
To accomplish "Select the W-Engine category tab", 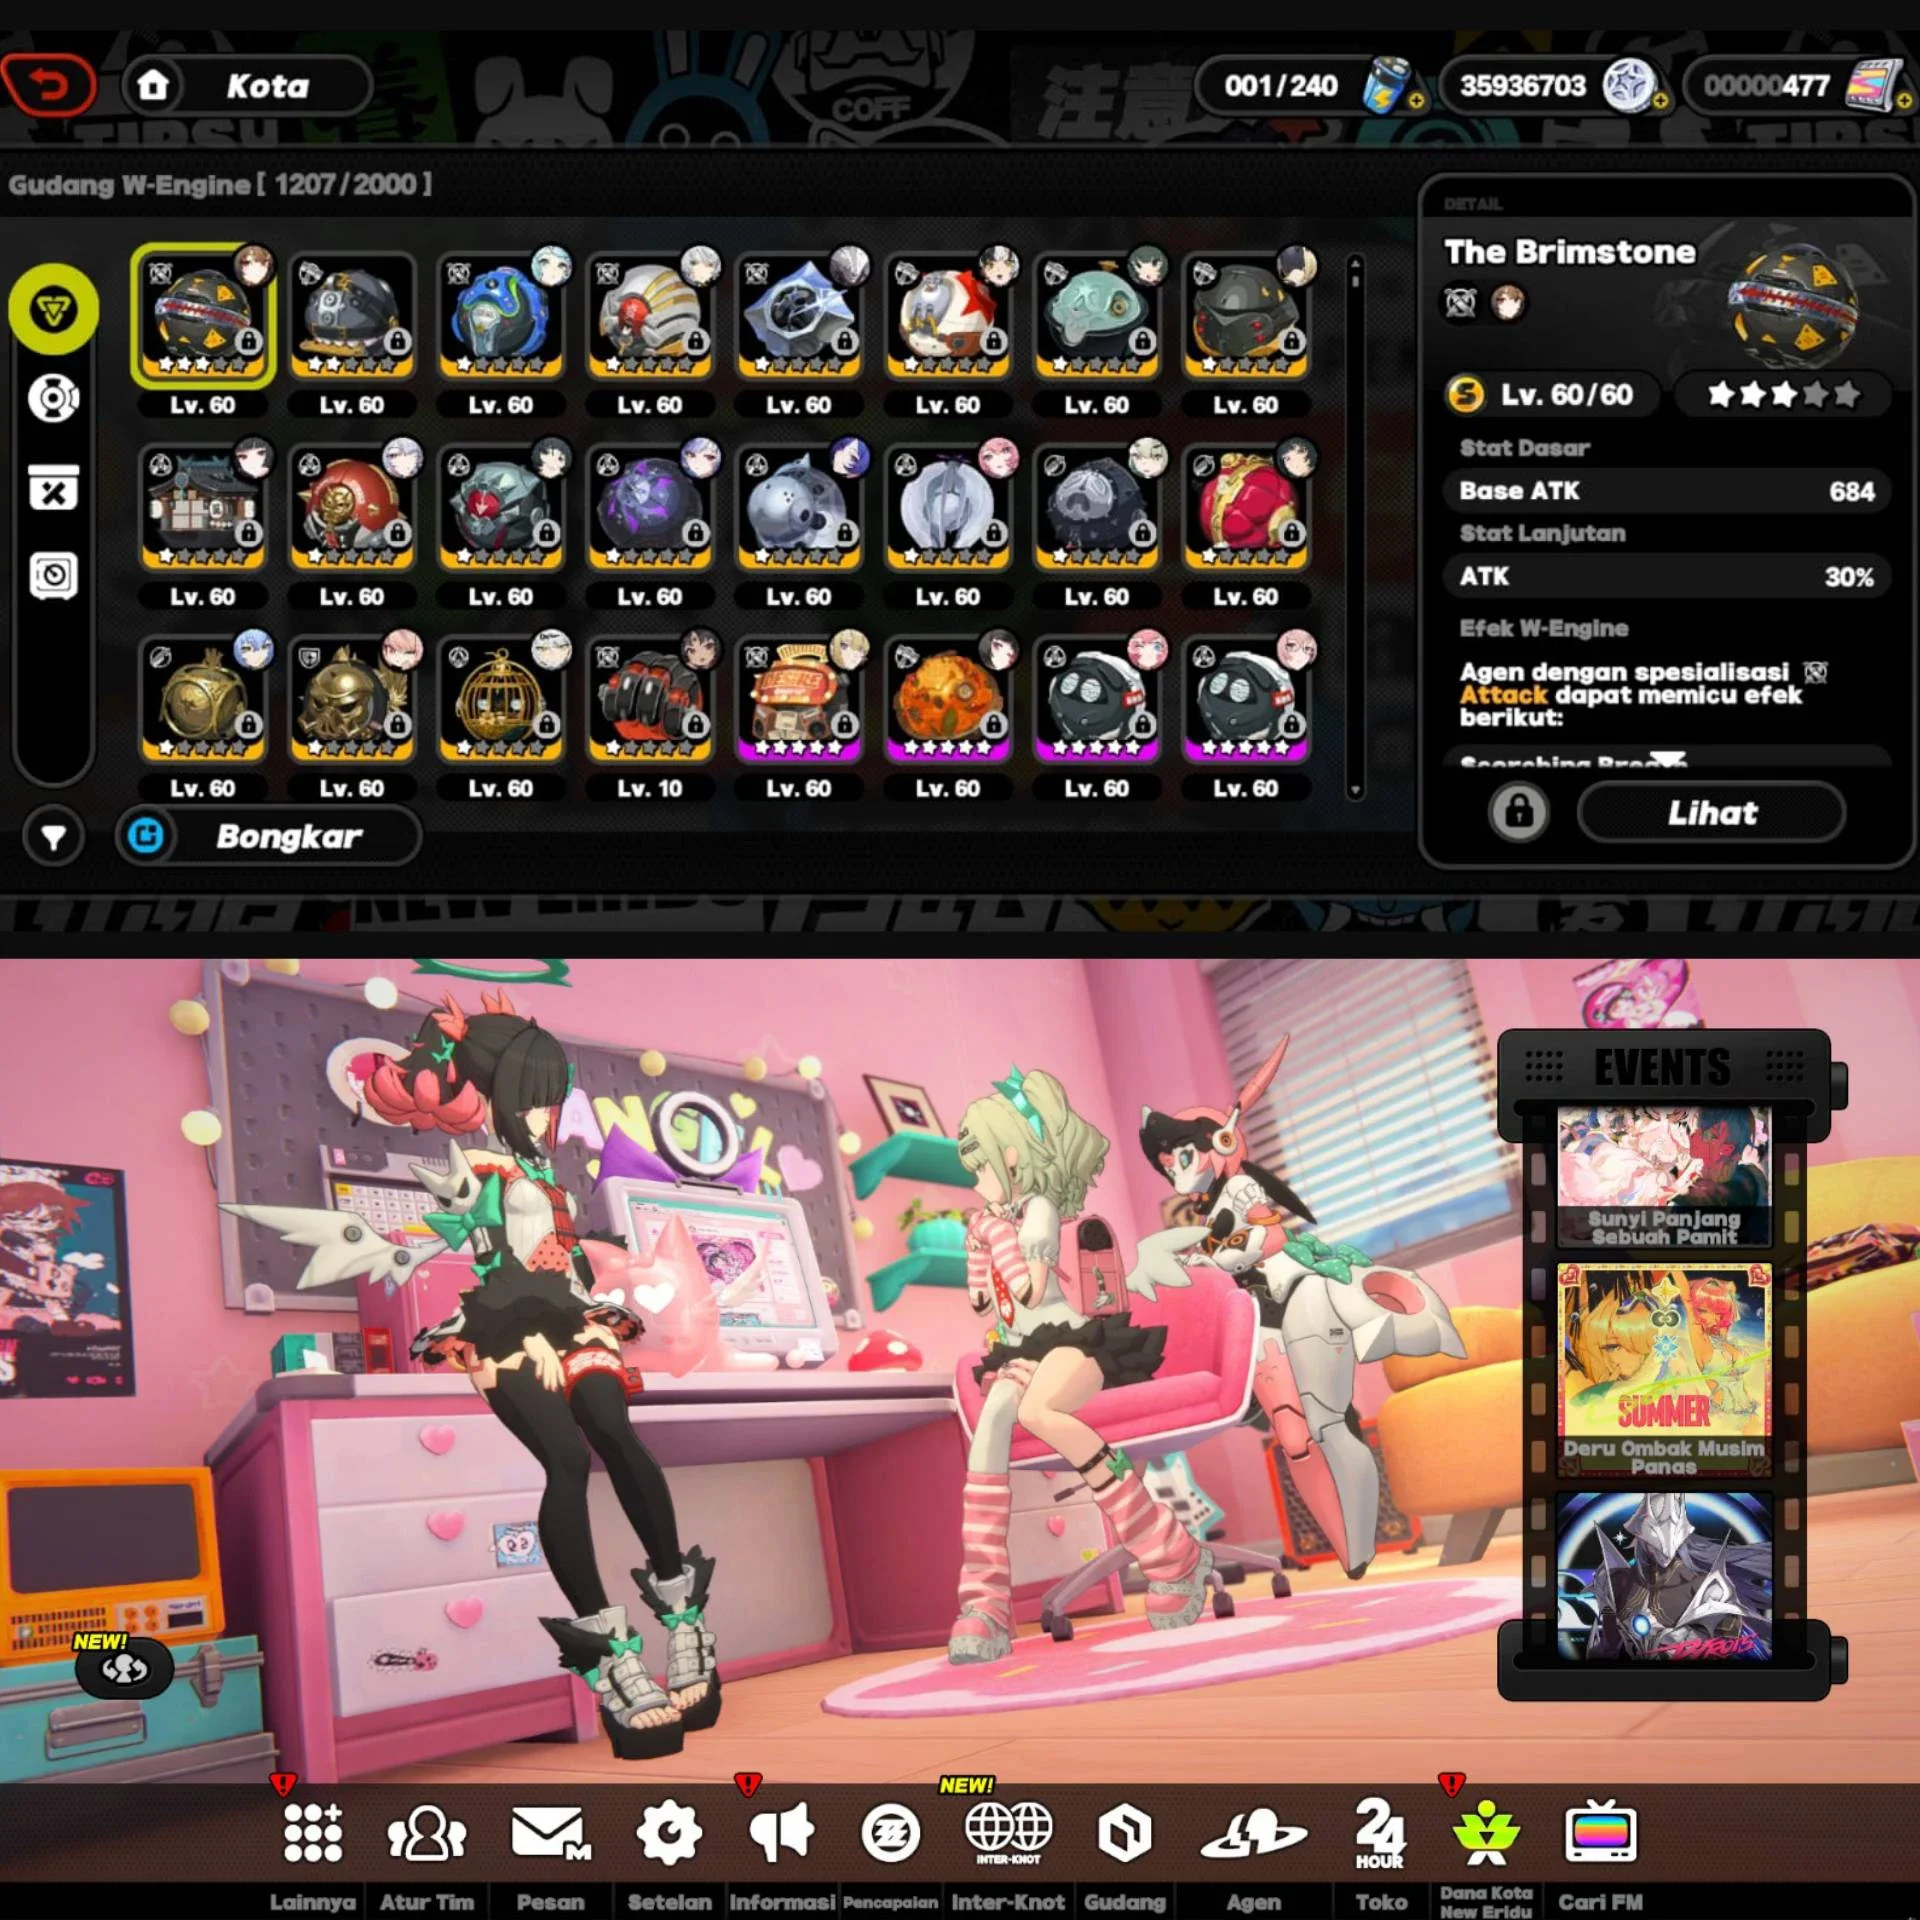I will pos(54,310).
